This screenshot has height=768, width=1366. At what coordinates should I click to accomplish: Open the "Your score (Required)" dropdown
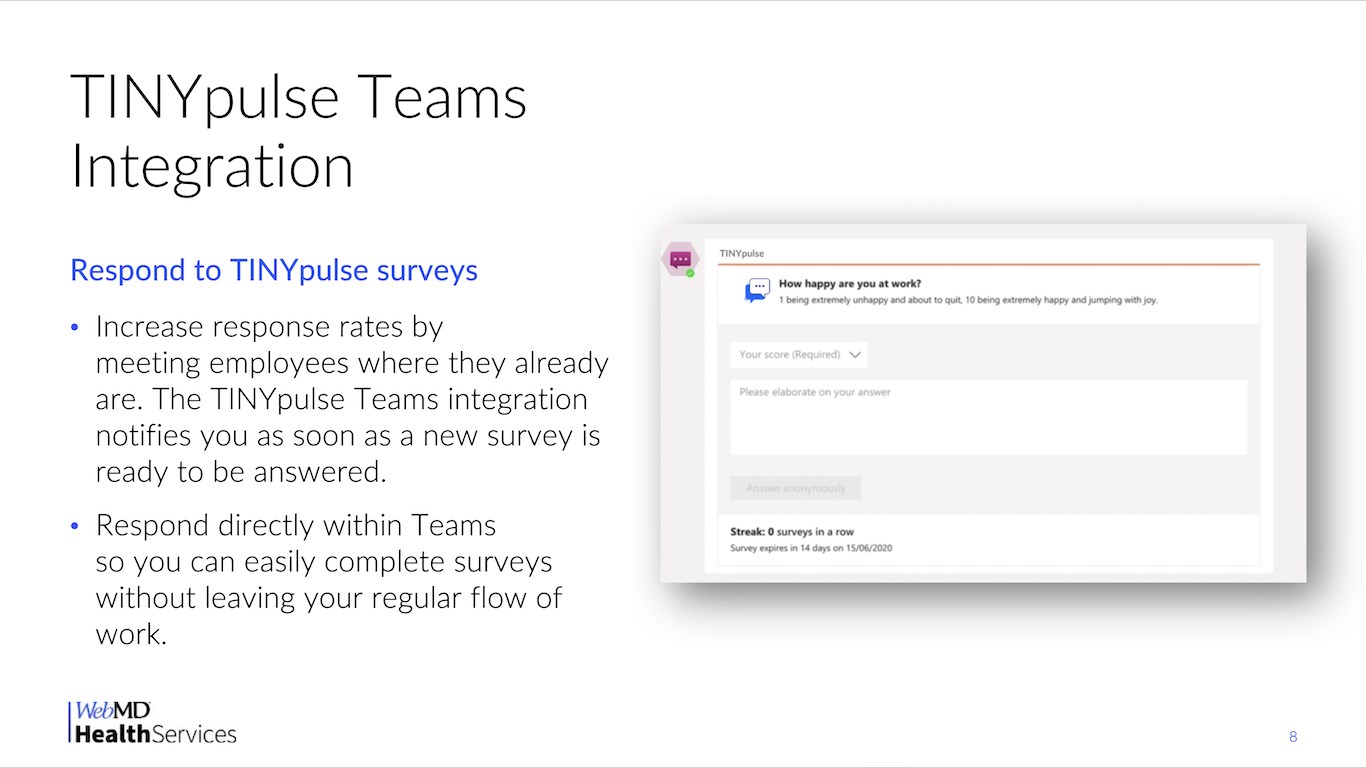click(x=798, y=355)
